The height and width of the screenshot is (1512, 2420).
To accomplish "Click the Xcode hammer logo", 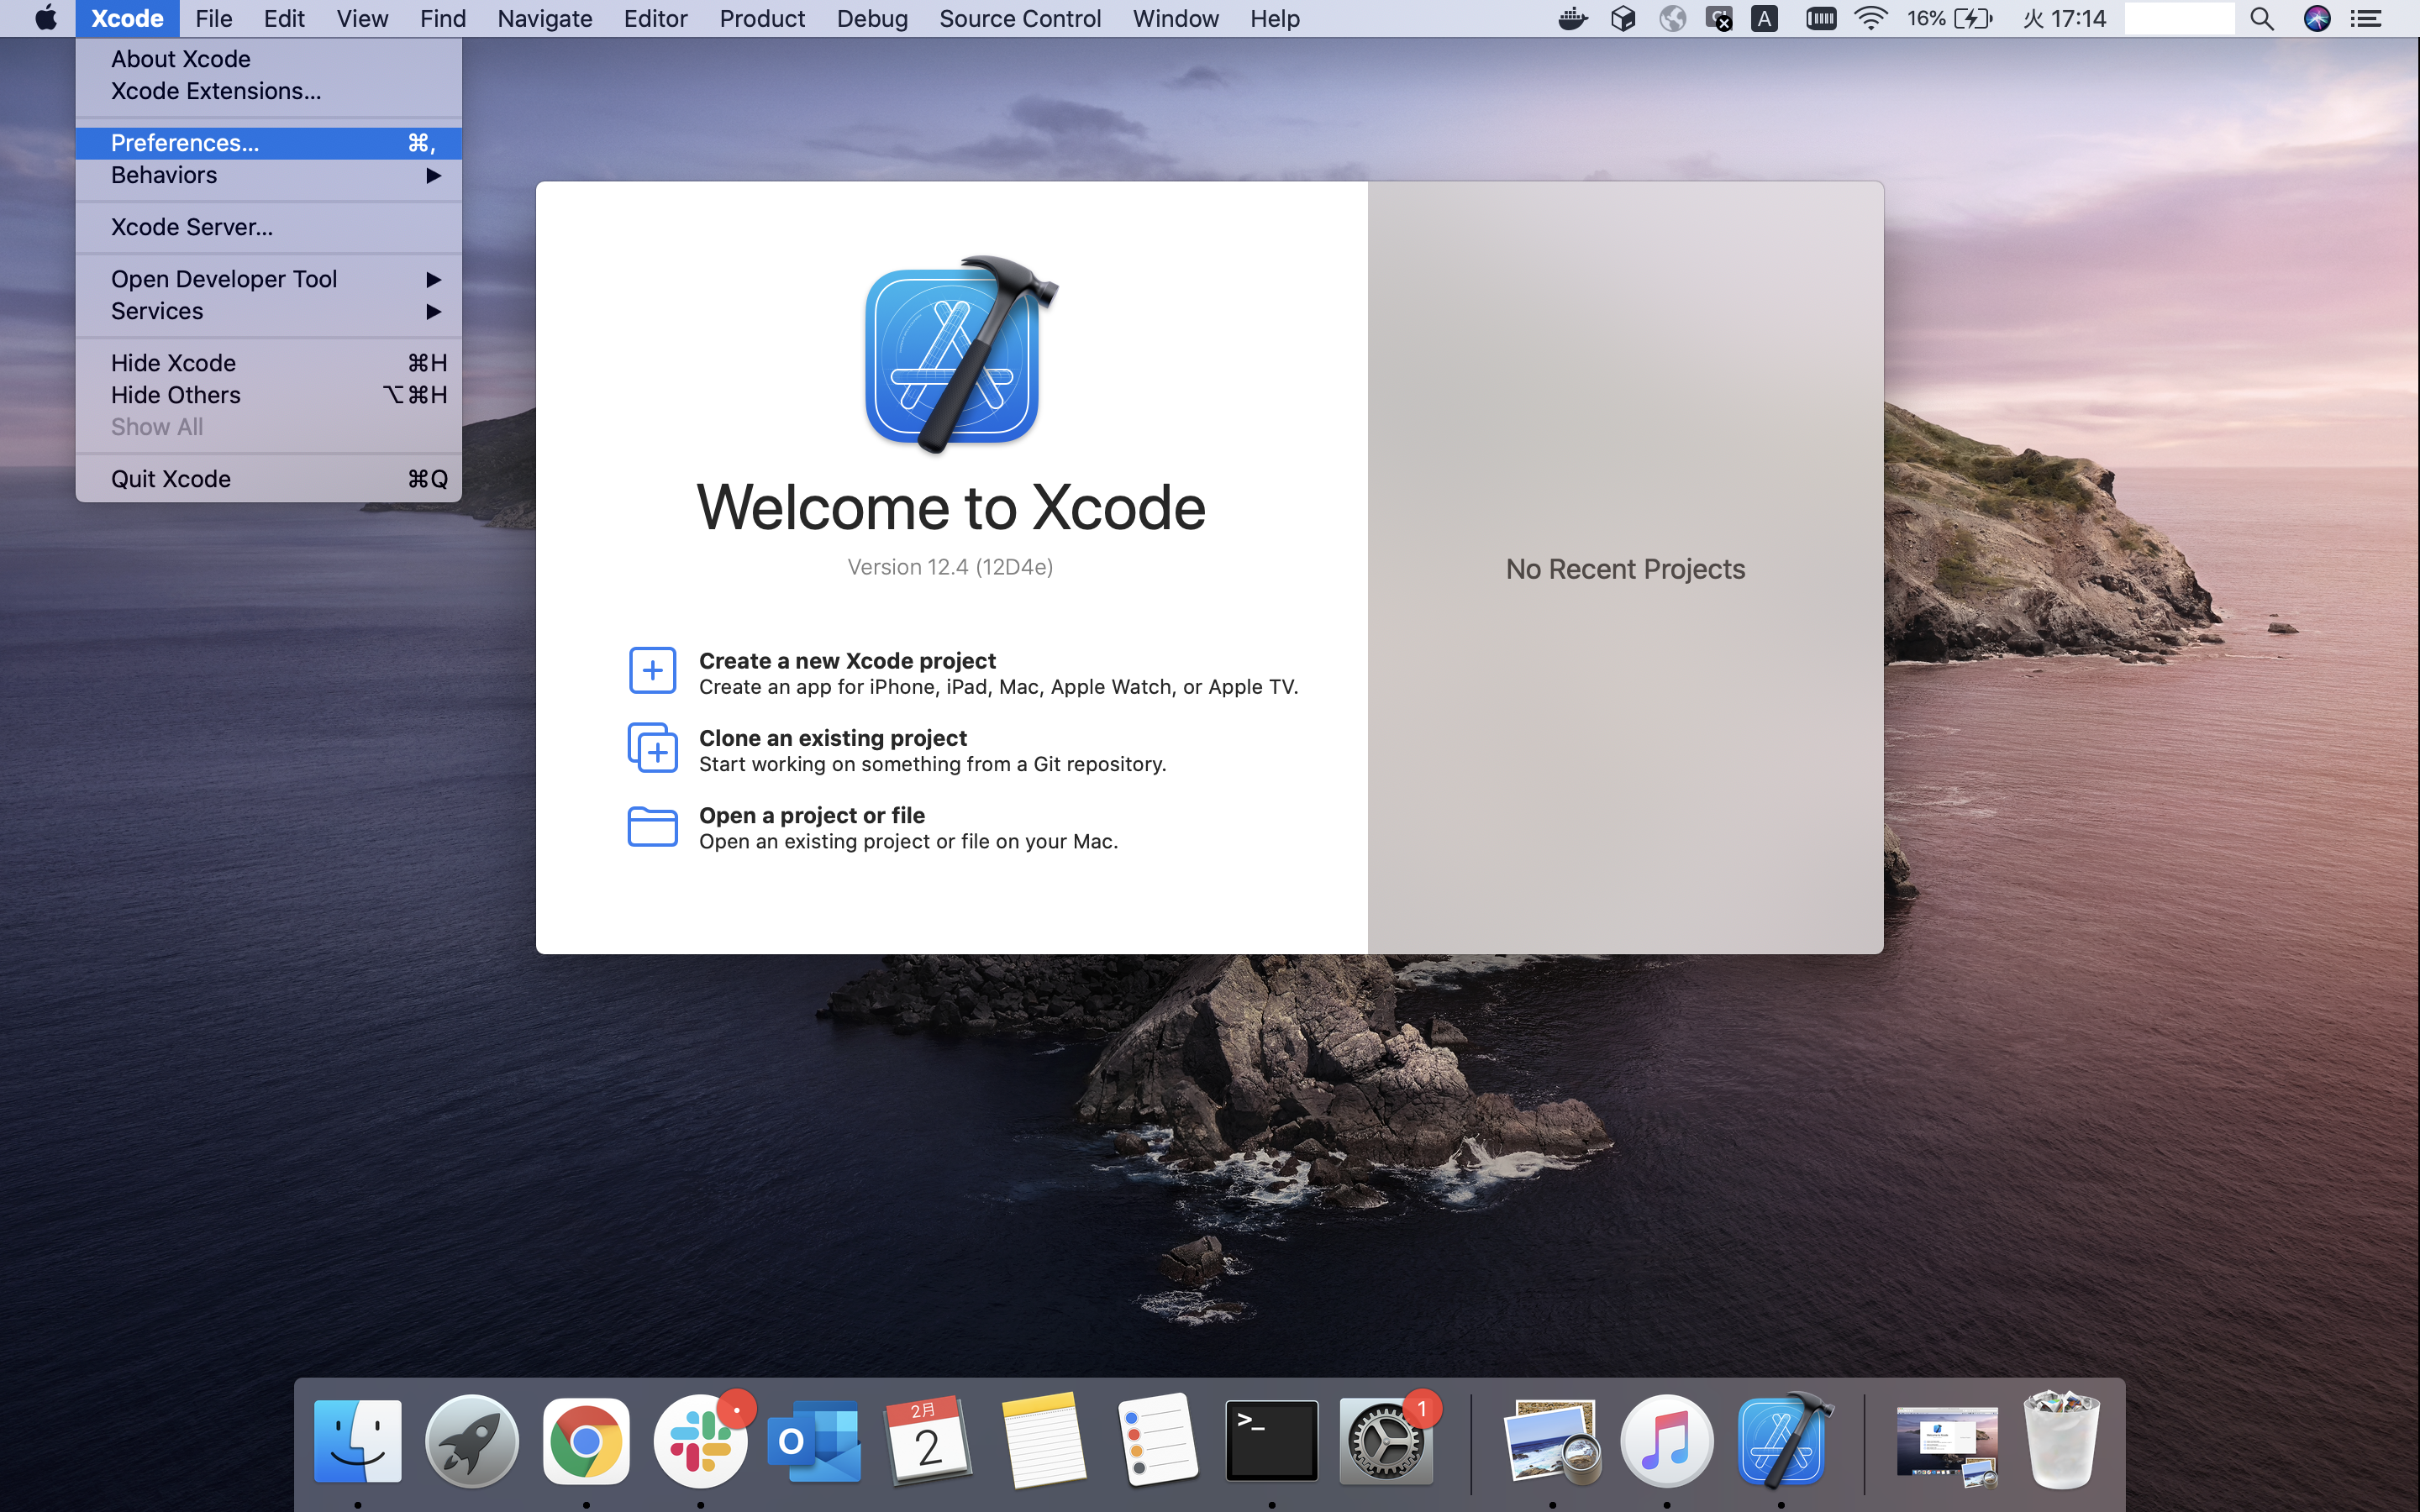I will (x=960, y=354).
